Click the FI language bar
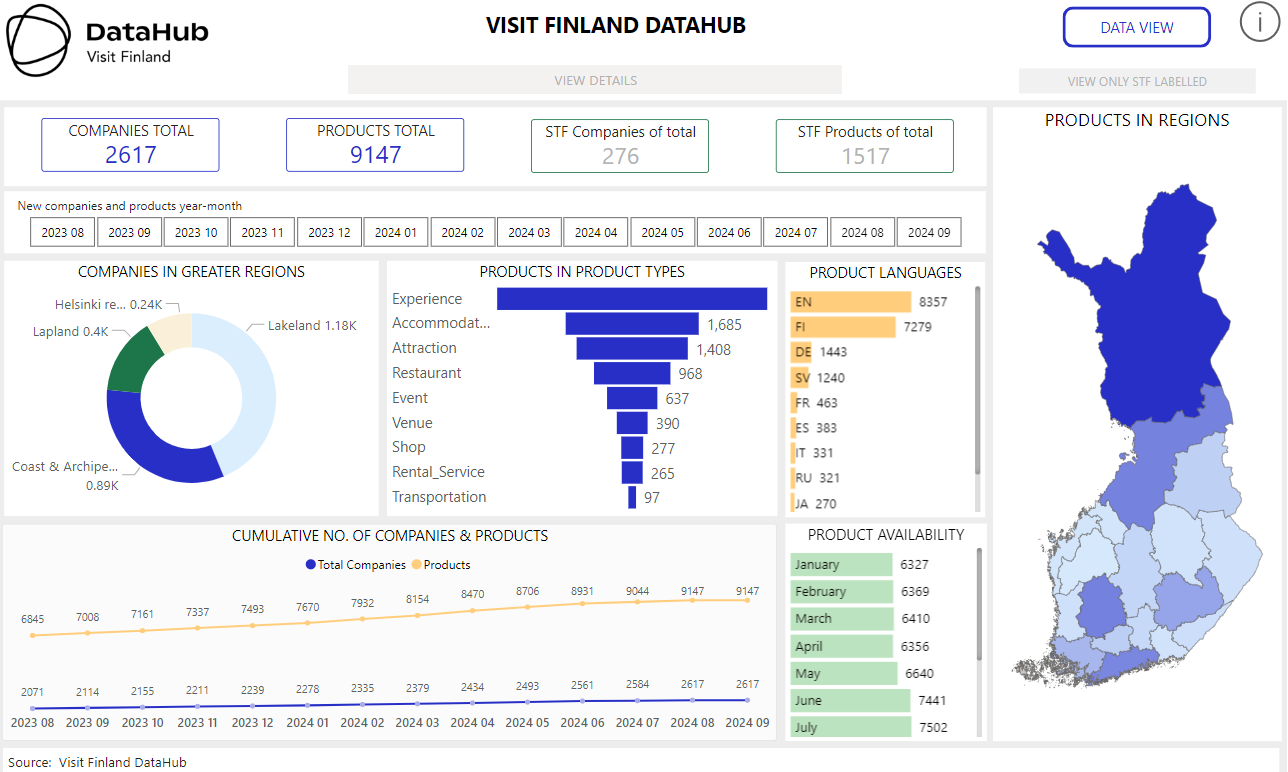The image size is (1288, 772). point(843,327)
